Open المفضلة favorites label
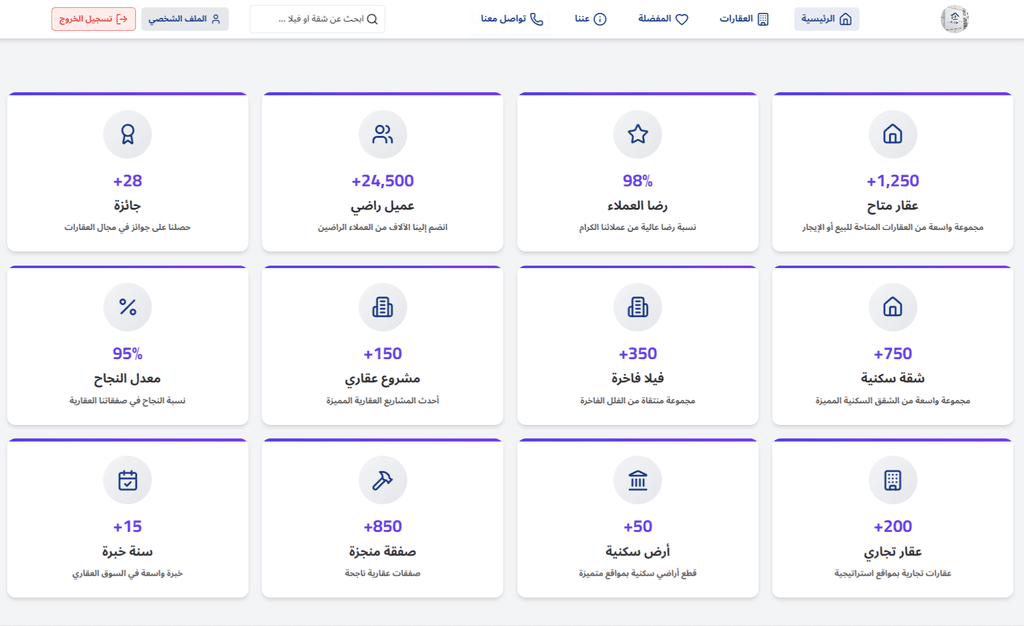Screen dimensions: 1024x626 tap(654, 19)
